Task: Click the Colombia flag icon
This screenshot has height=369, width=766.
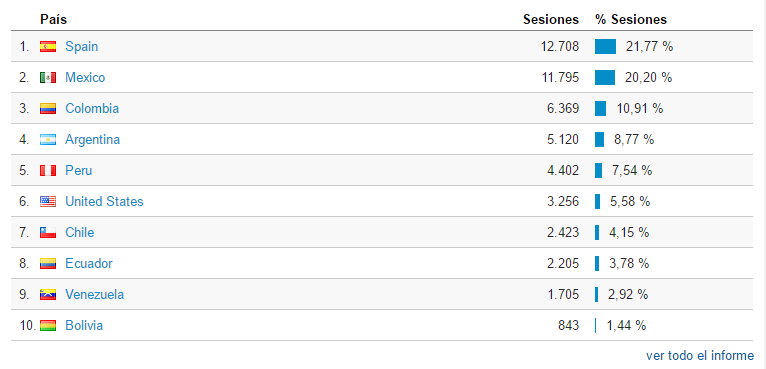Action: tap(48, 109)
